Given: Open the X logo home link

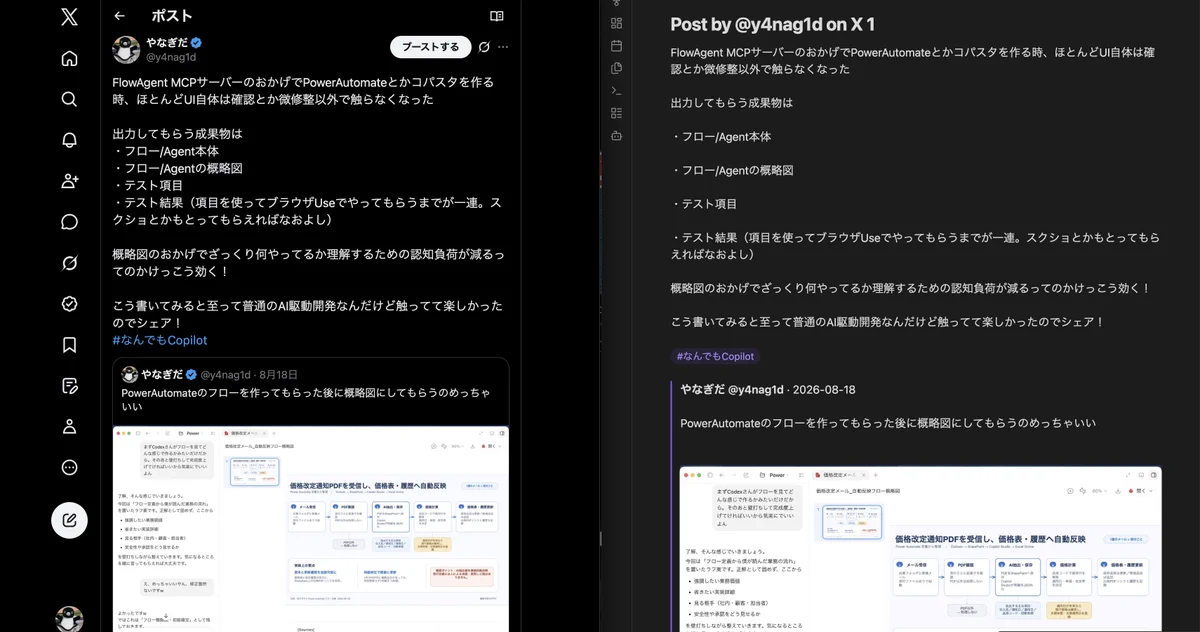Looking at the screenshot, I should [69, 16].
